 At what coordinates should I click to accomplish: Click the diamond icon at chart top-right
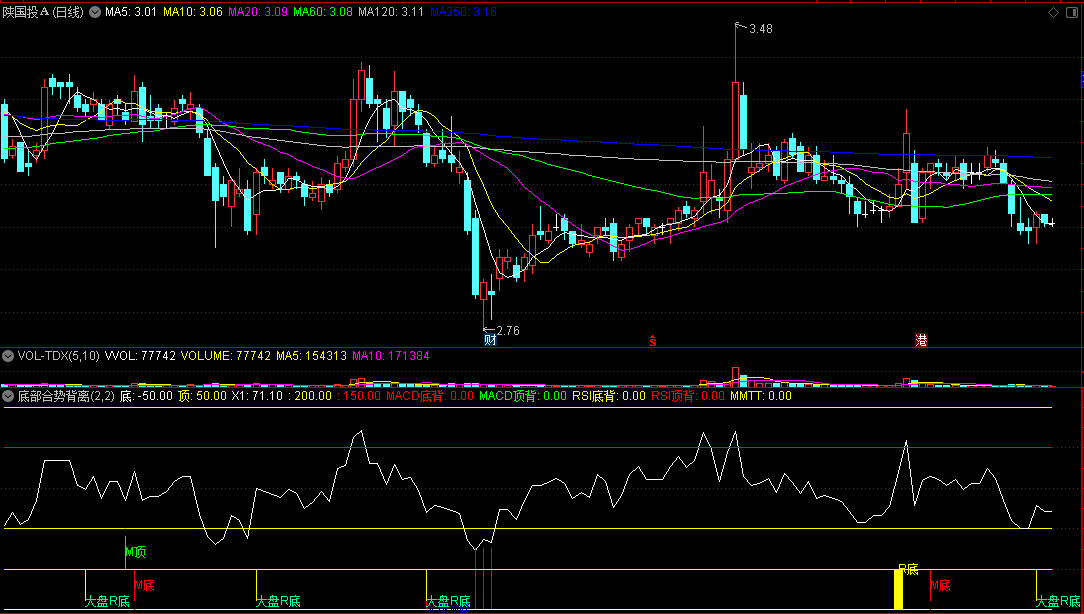tap(1054, 12)
